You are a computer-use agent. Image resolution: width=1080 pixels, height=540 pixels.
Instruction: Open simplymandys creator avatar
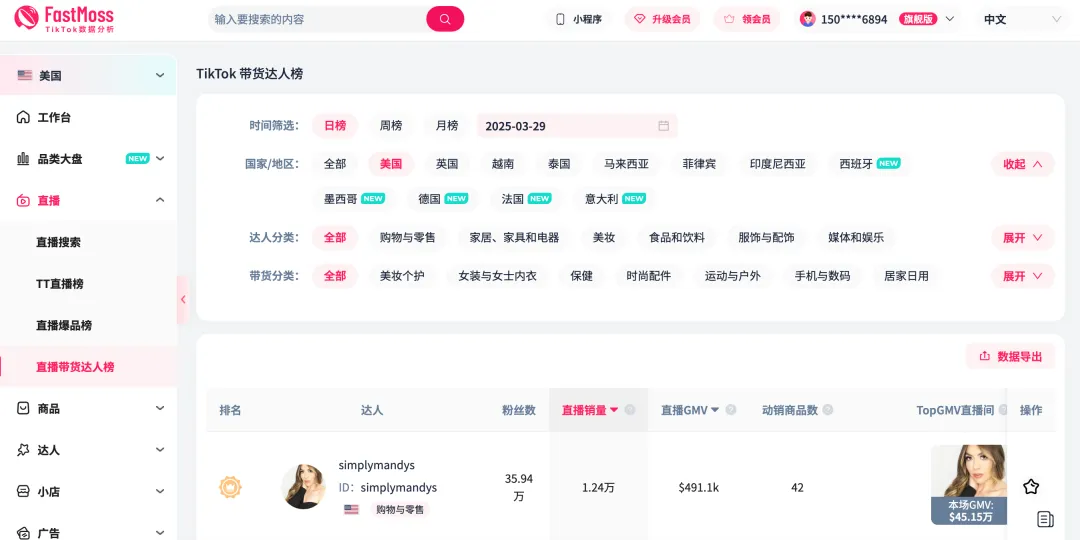[304, 487]
